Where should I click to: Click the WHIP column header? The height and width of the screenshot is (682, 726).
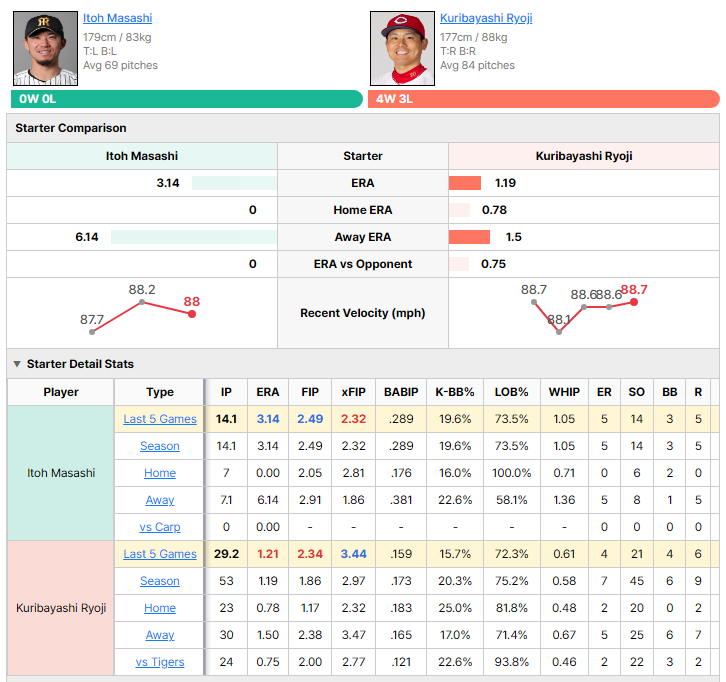[564, 392]
